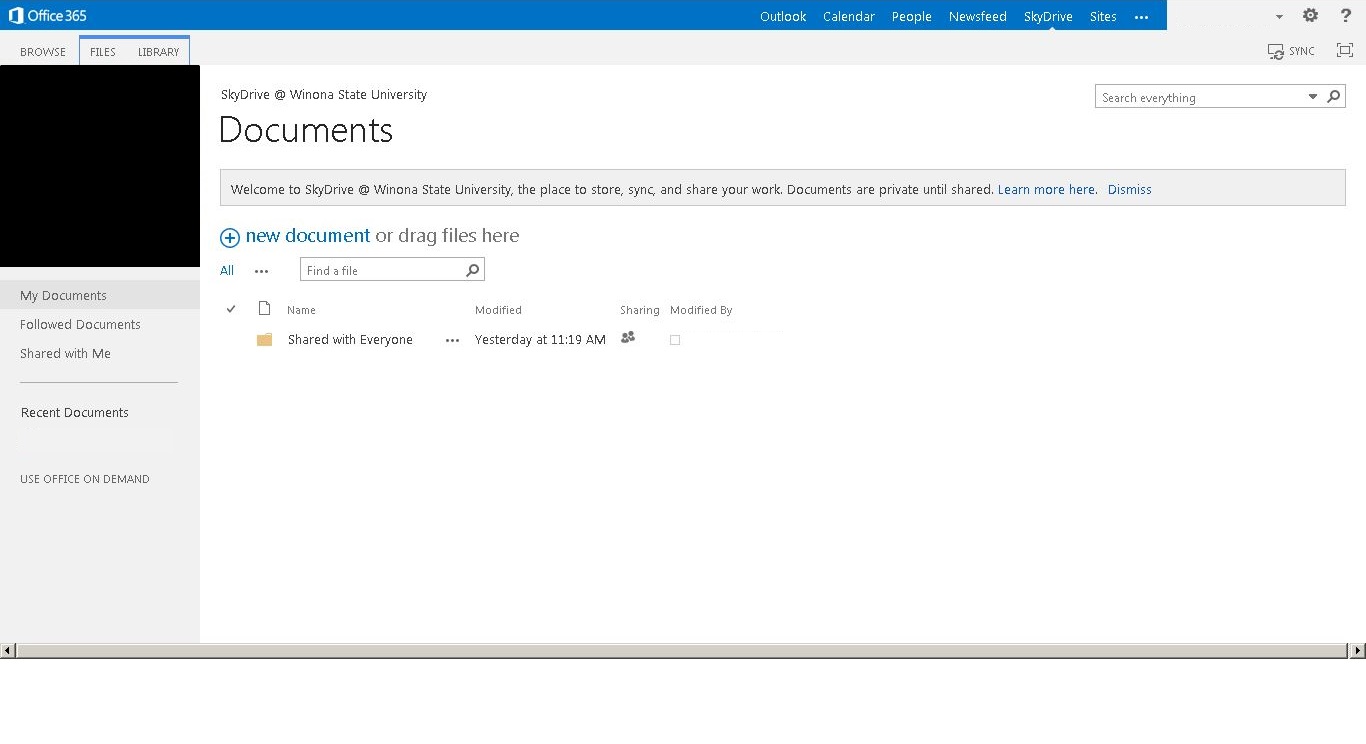
Task: Switch to the Library ribbon tab
Action: [x=159, y=52]
